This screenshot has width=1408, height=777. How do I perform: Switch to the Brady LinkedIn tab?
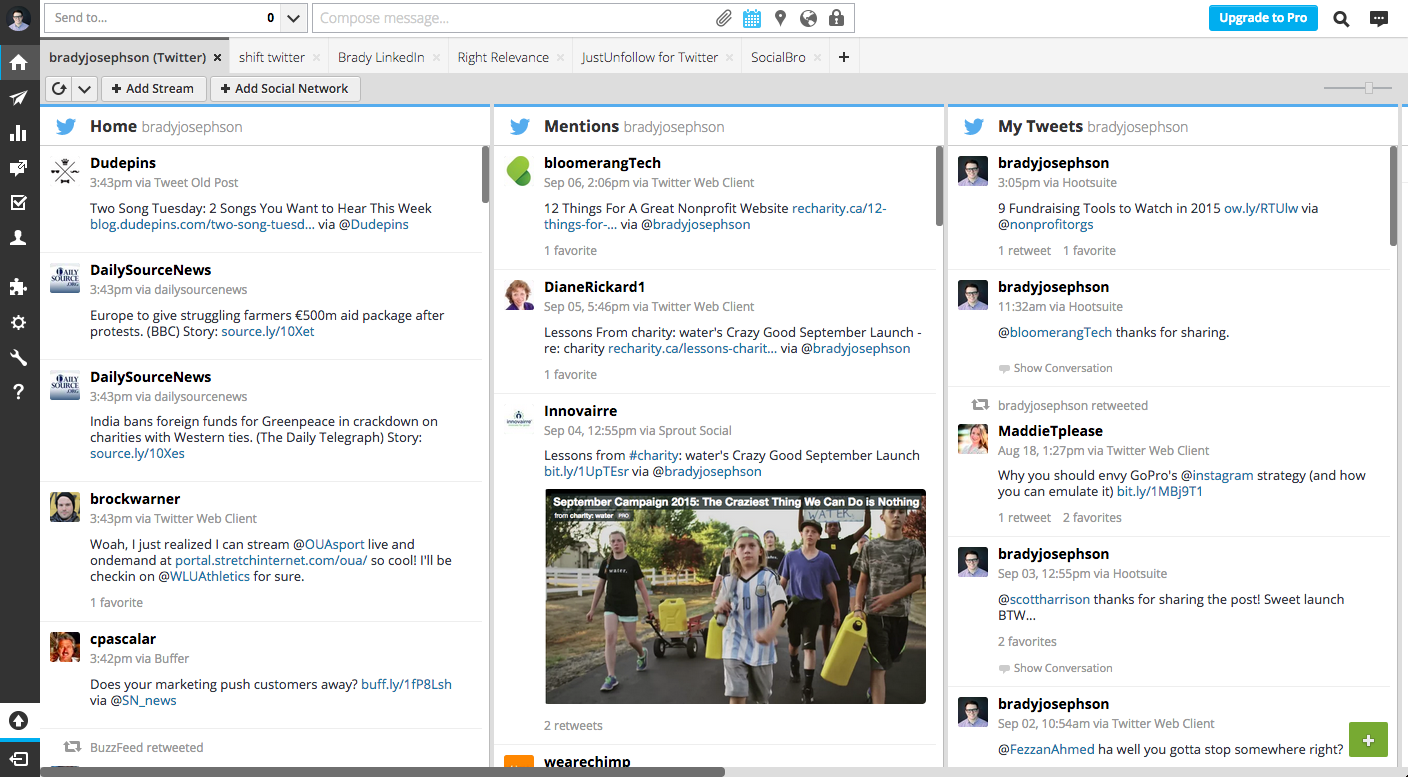click(381, 57)
